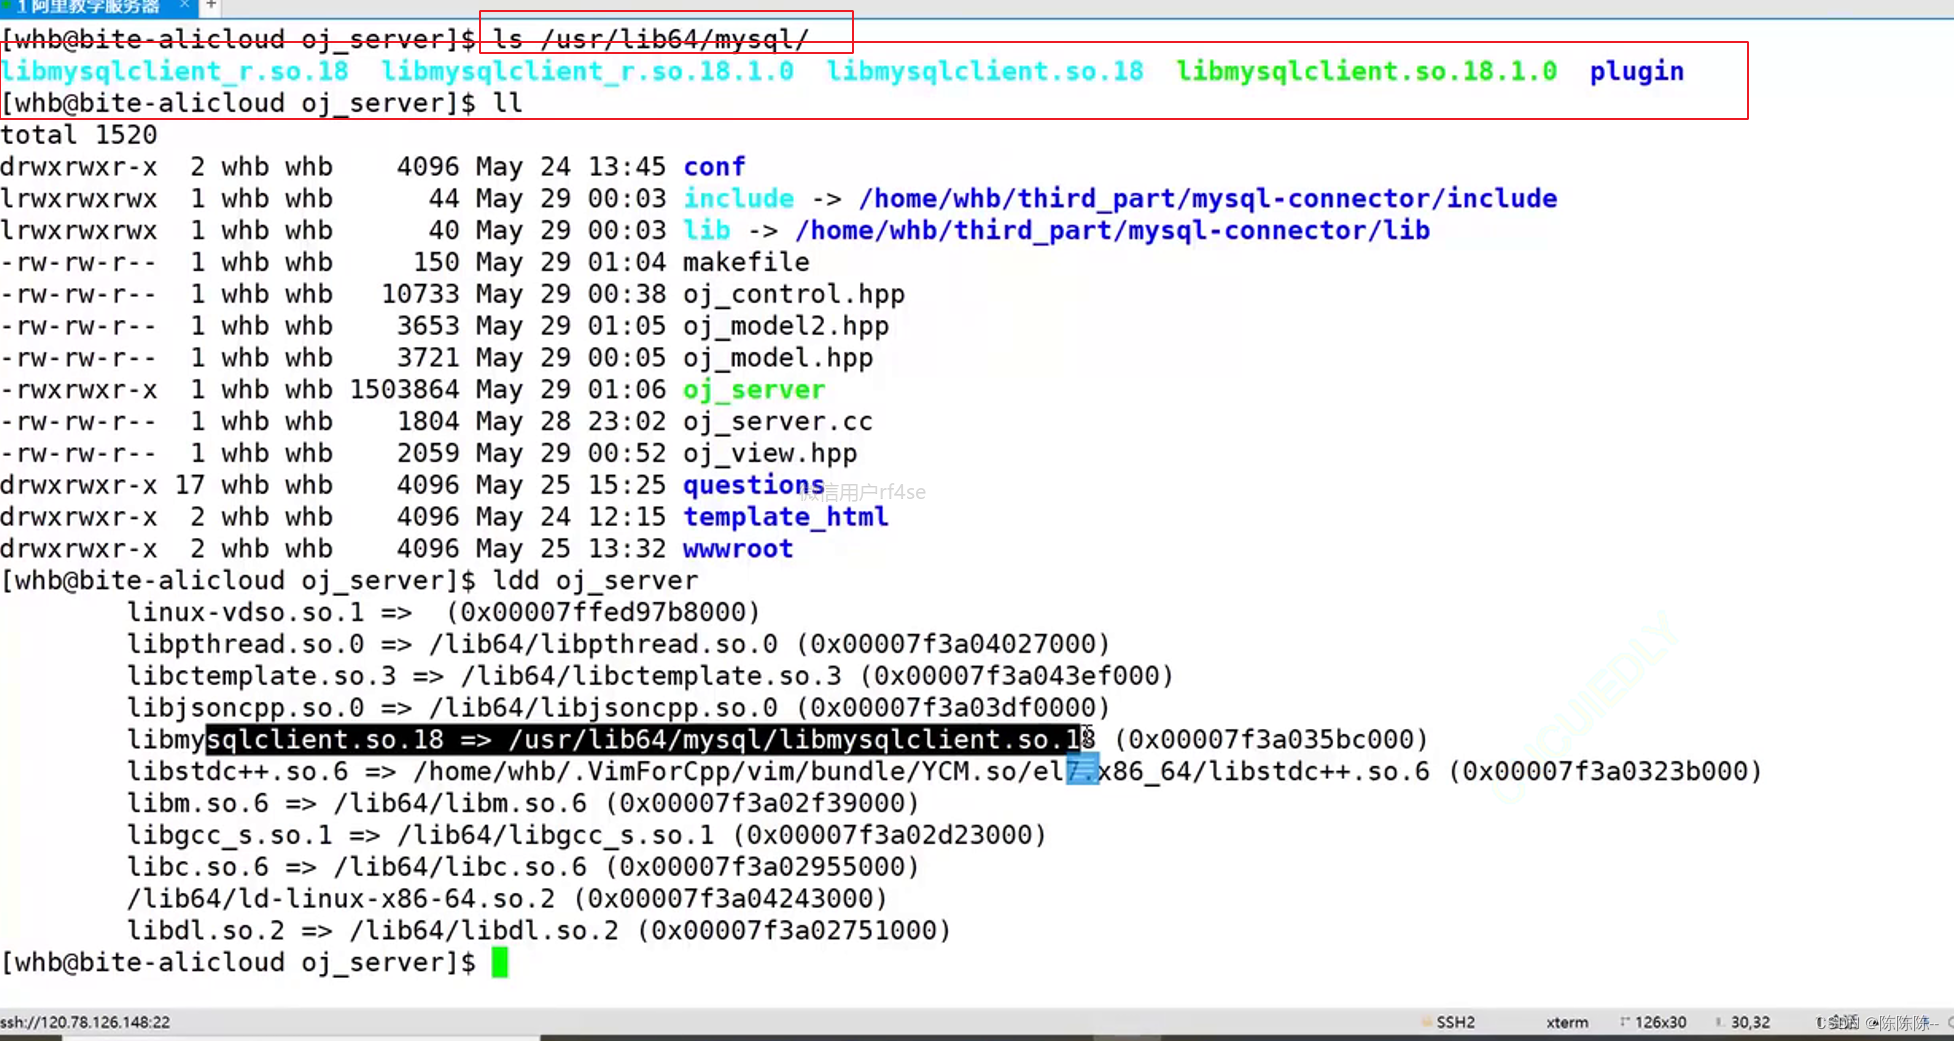Click the oj_server.cc file name
The height and width of the screenshot is (1041, 1954).
778,422
